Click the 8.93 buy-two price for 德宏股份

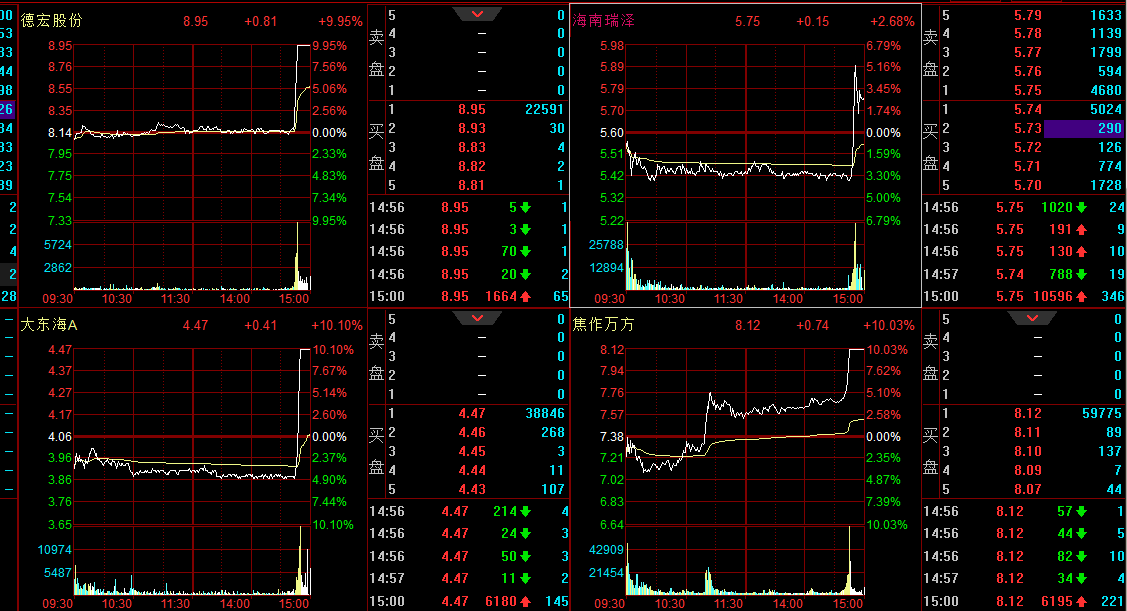click(472, 128)
